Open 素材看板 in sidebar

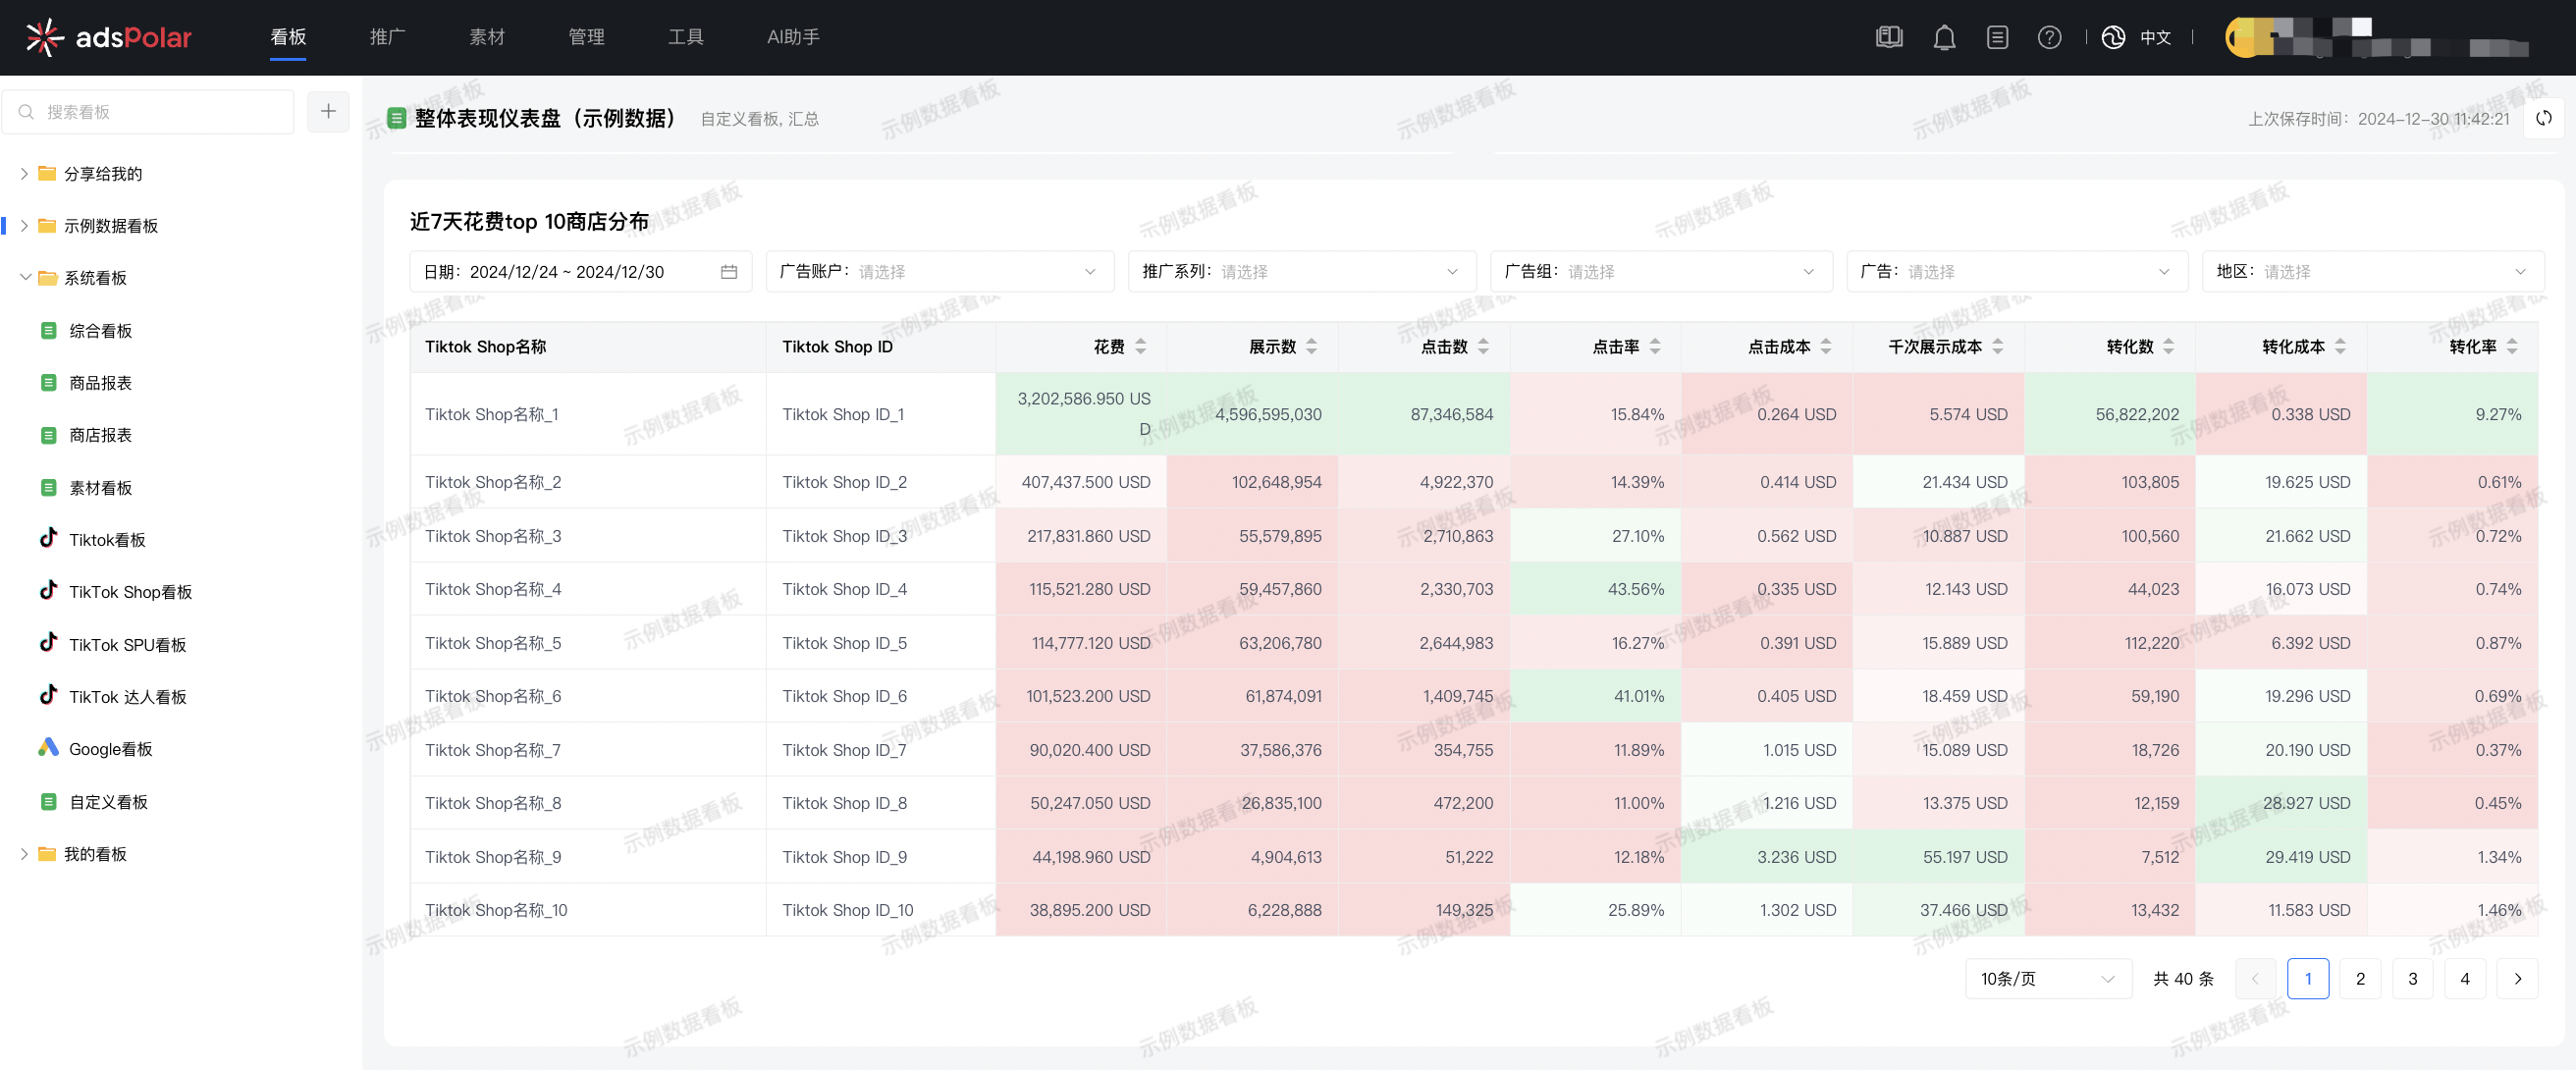100,488
